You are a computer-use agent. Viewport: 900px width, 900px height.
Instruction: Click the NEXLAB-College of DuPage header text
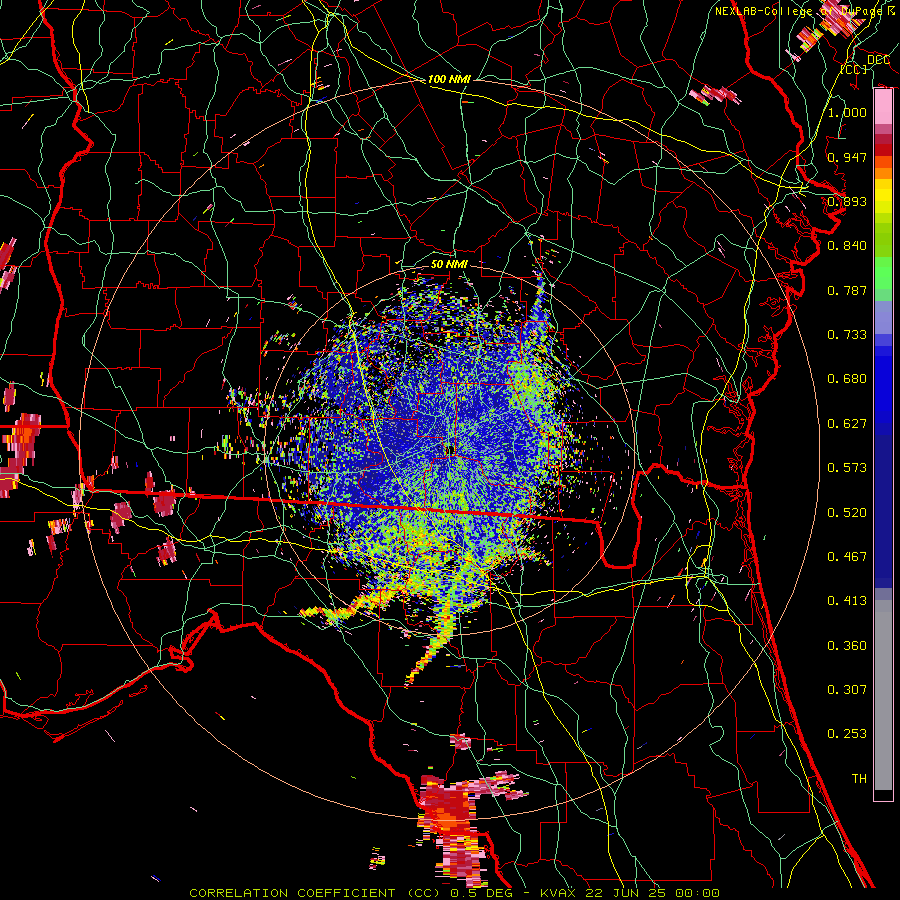[801, 11]
